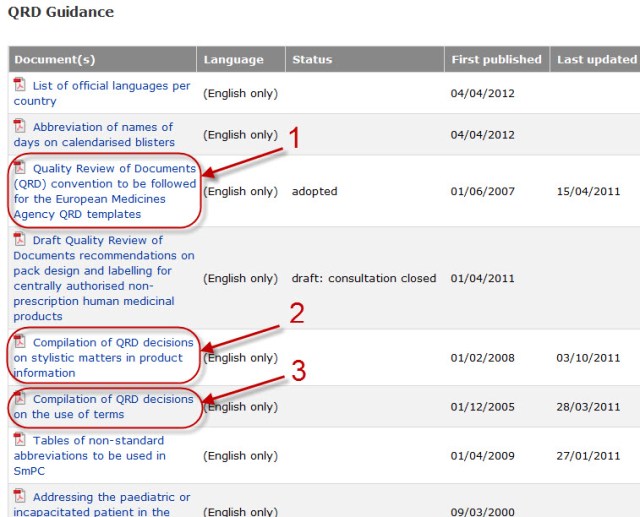Click the Language column header
Viewport: 640px width, 517px height.
point(234,60)
